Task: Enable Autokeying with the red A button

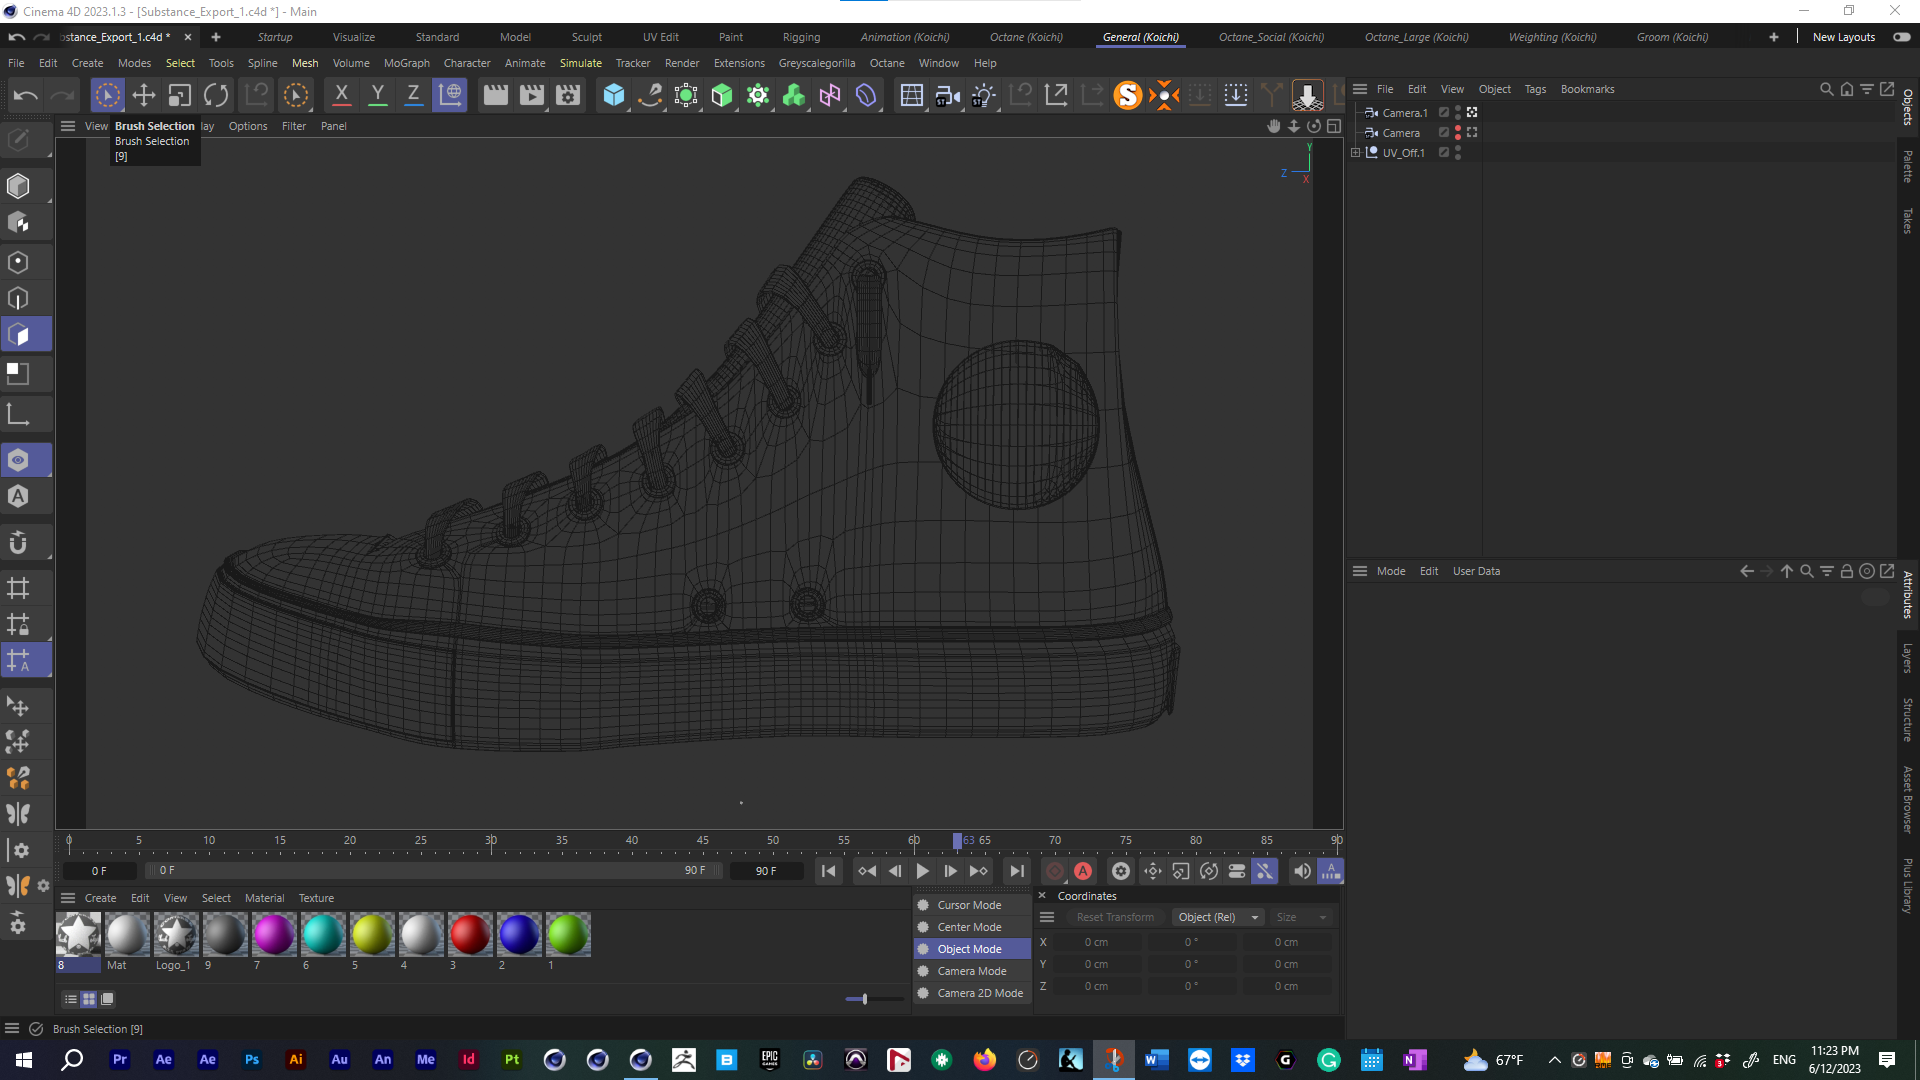Action: tap(1085, 871)
